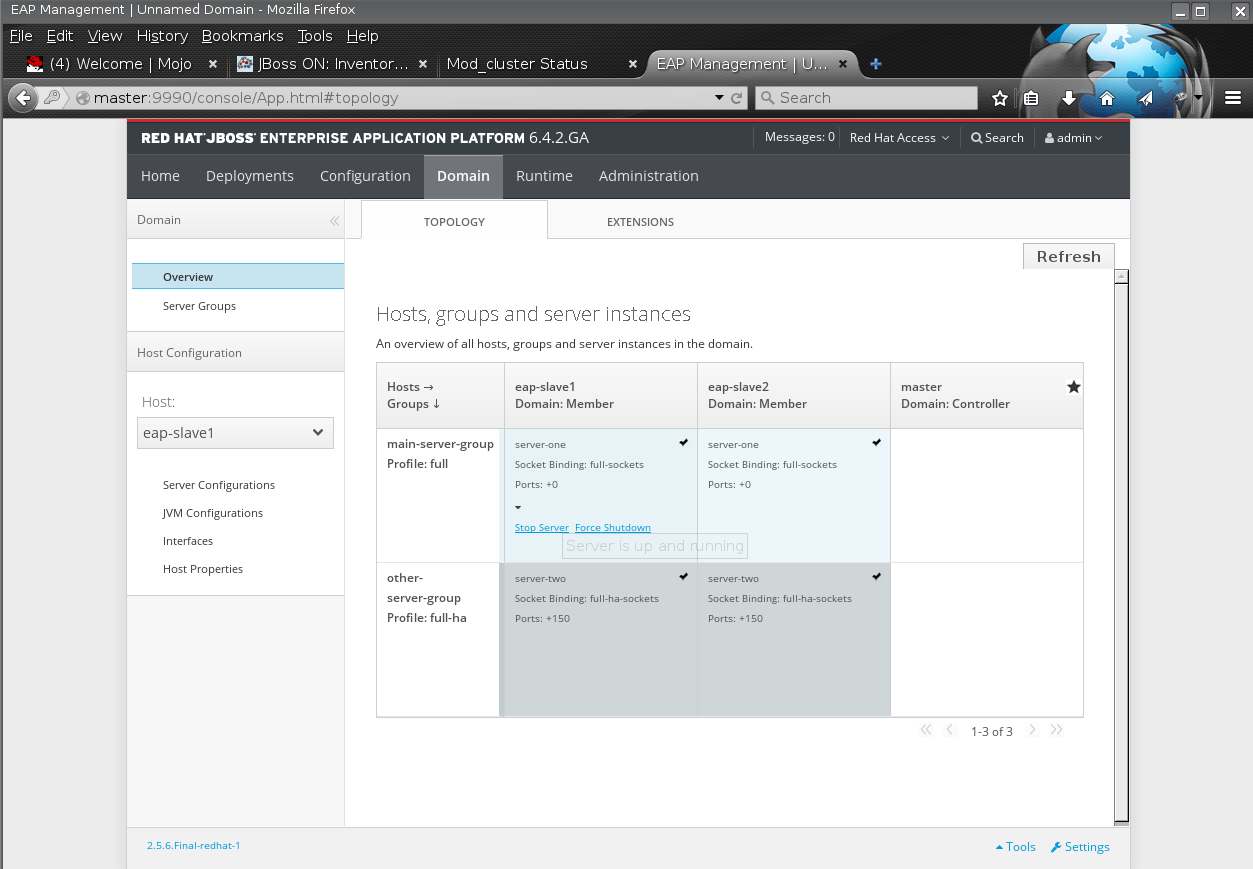Open the Administration section
Image resolution: width=1253 pixels, height=869 pixels.
pyautogui.click(x=649, y=176)
